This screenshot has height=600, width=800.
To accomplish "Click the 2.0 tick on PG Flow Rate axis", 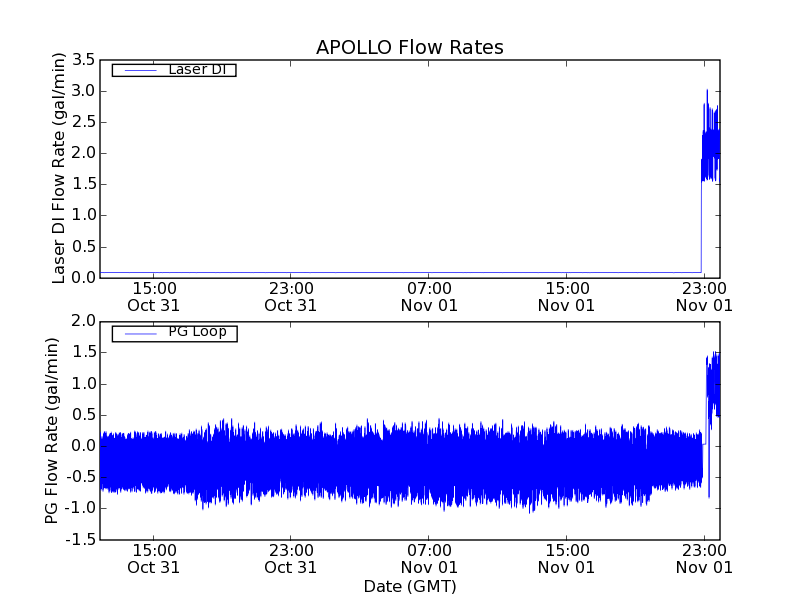I will click(x=84, y=321).
